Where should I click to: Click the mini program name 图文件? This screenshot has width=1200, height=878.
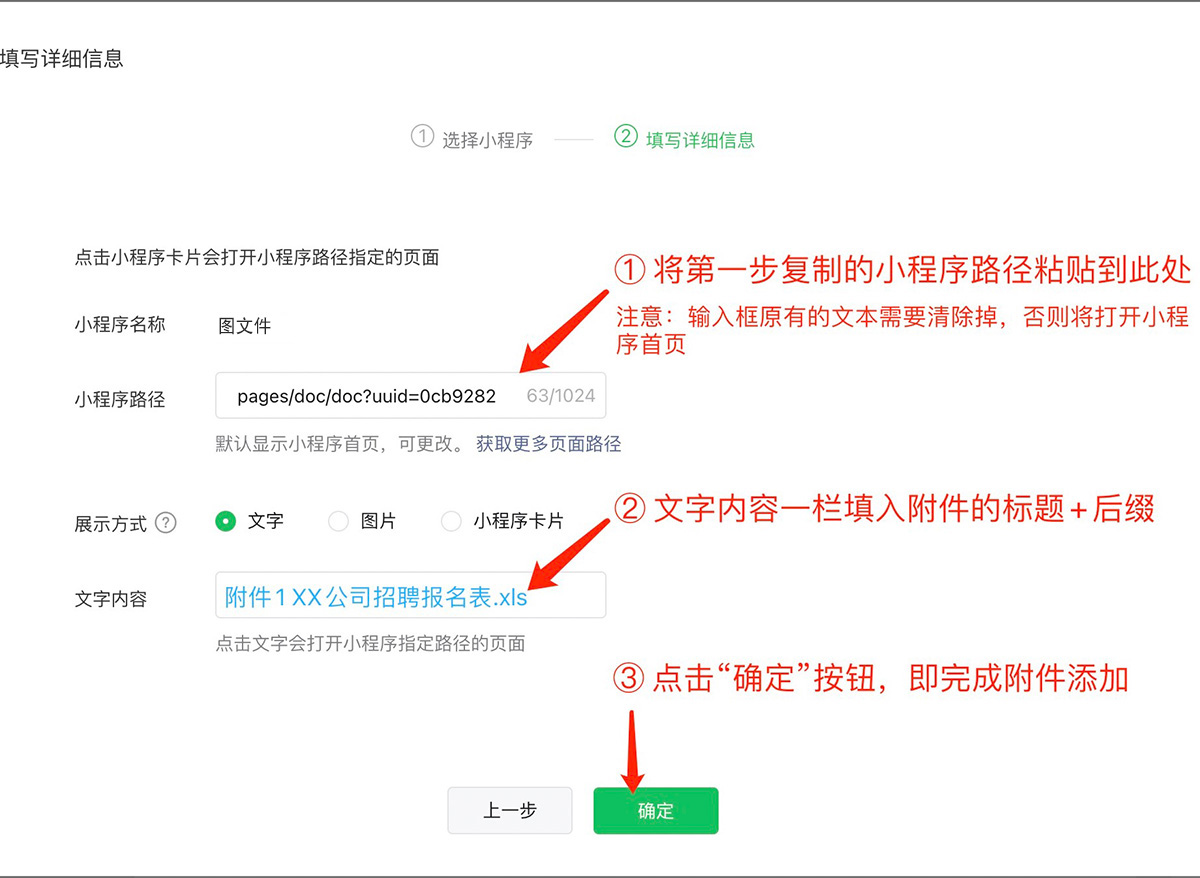point(245,326)
